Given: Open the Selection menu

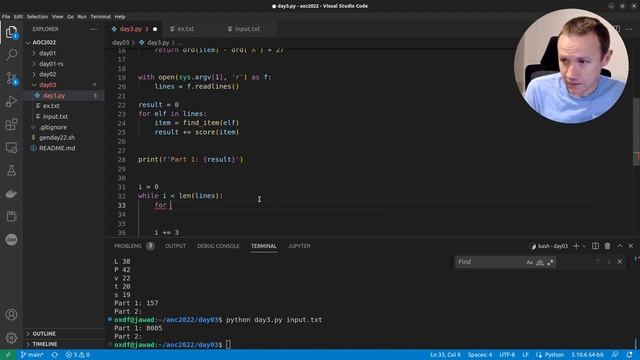Looking at the screenshot, I should [37, 17].
